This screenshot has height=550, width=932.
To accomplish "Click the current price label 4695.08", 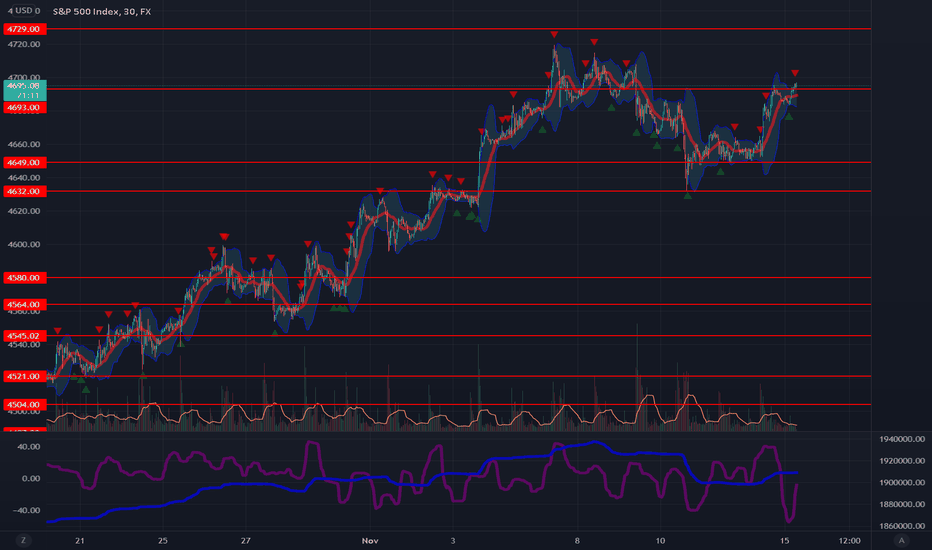I will pos(24,90).
